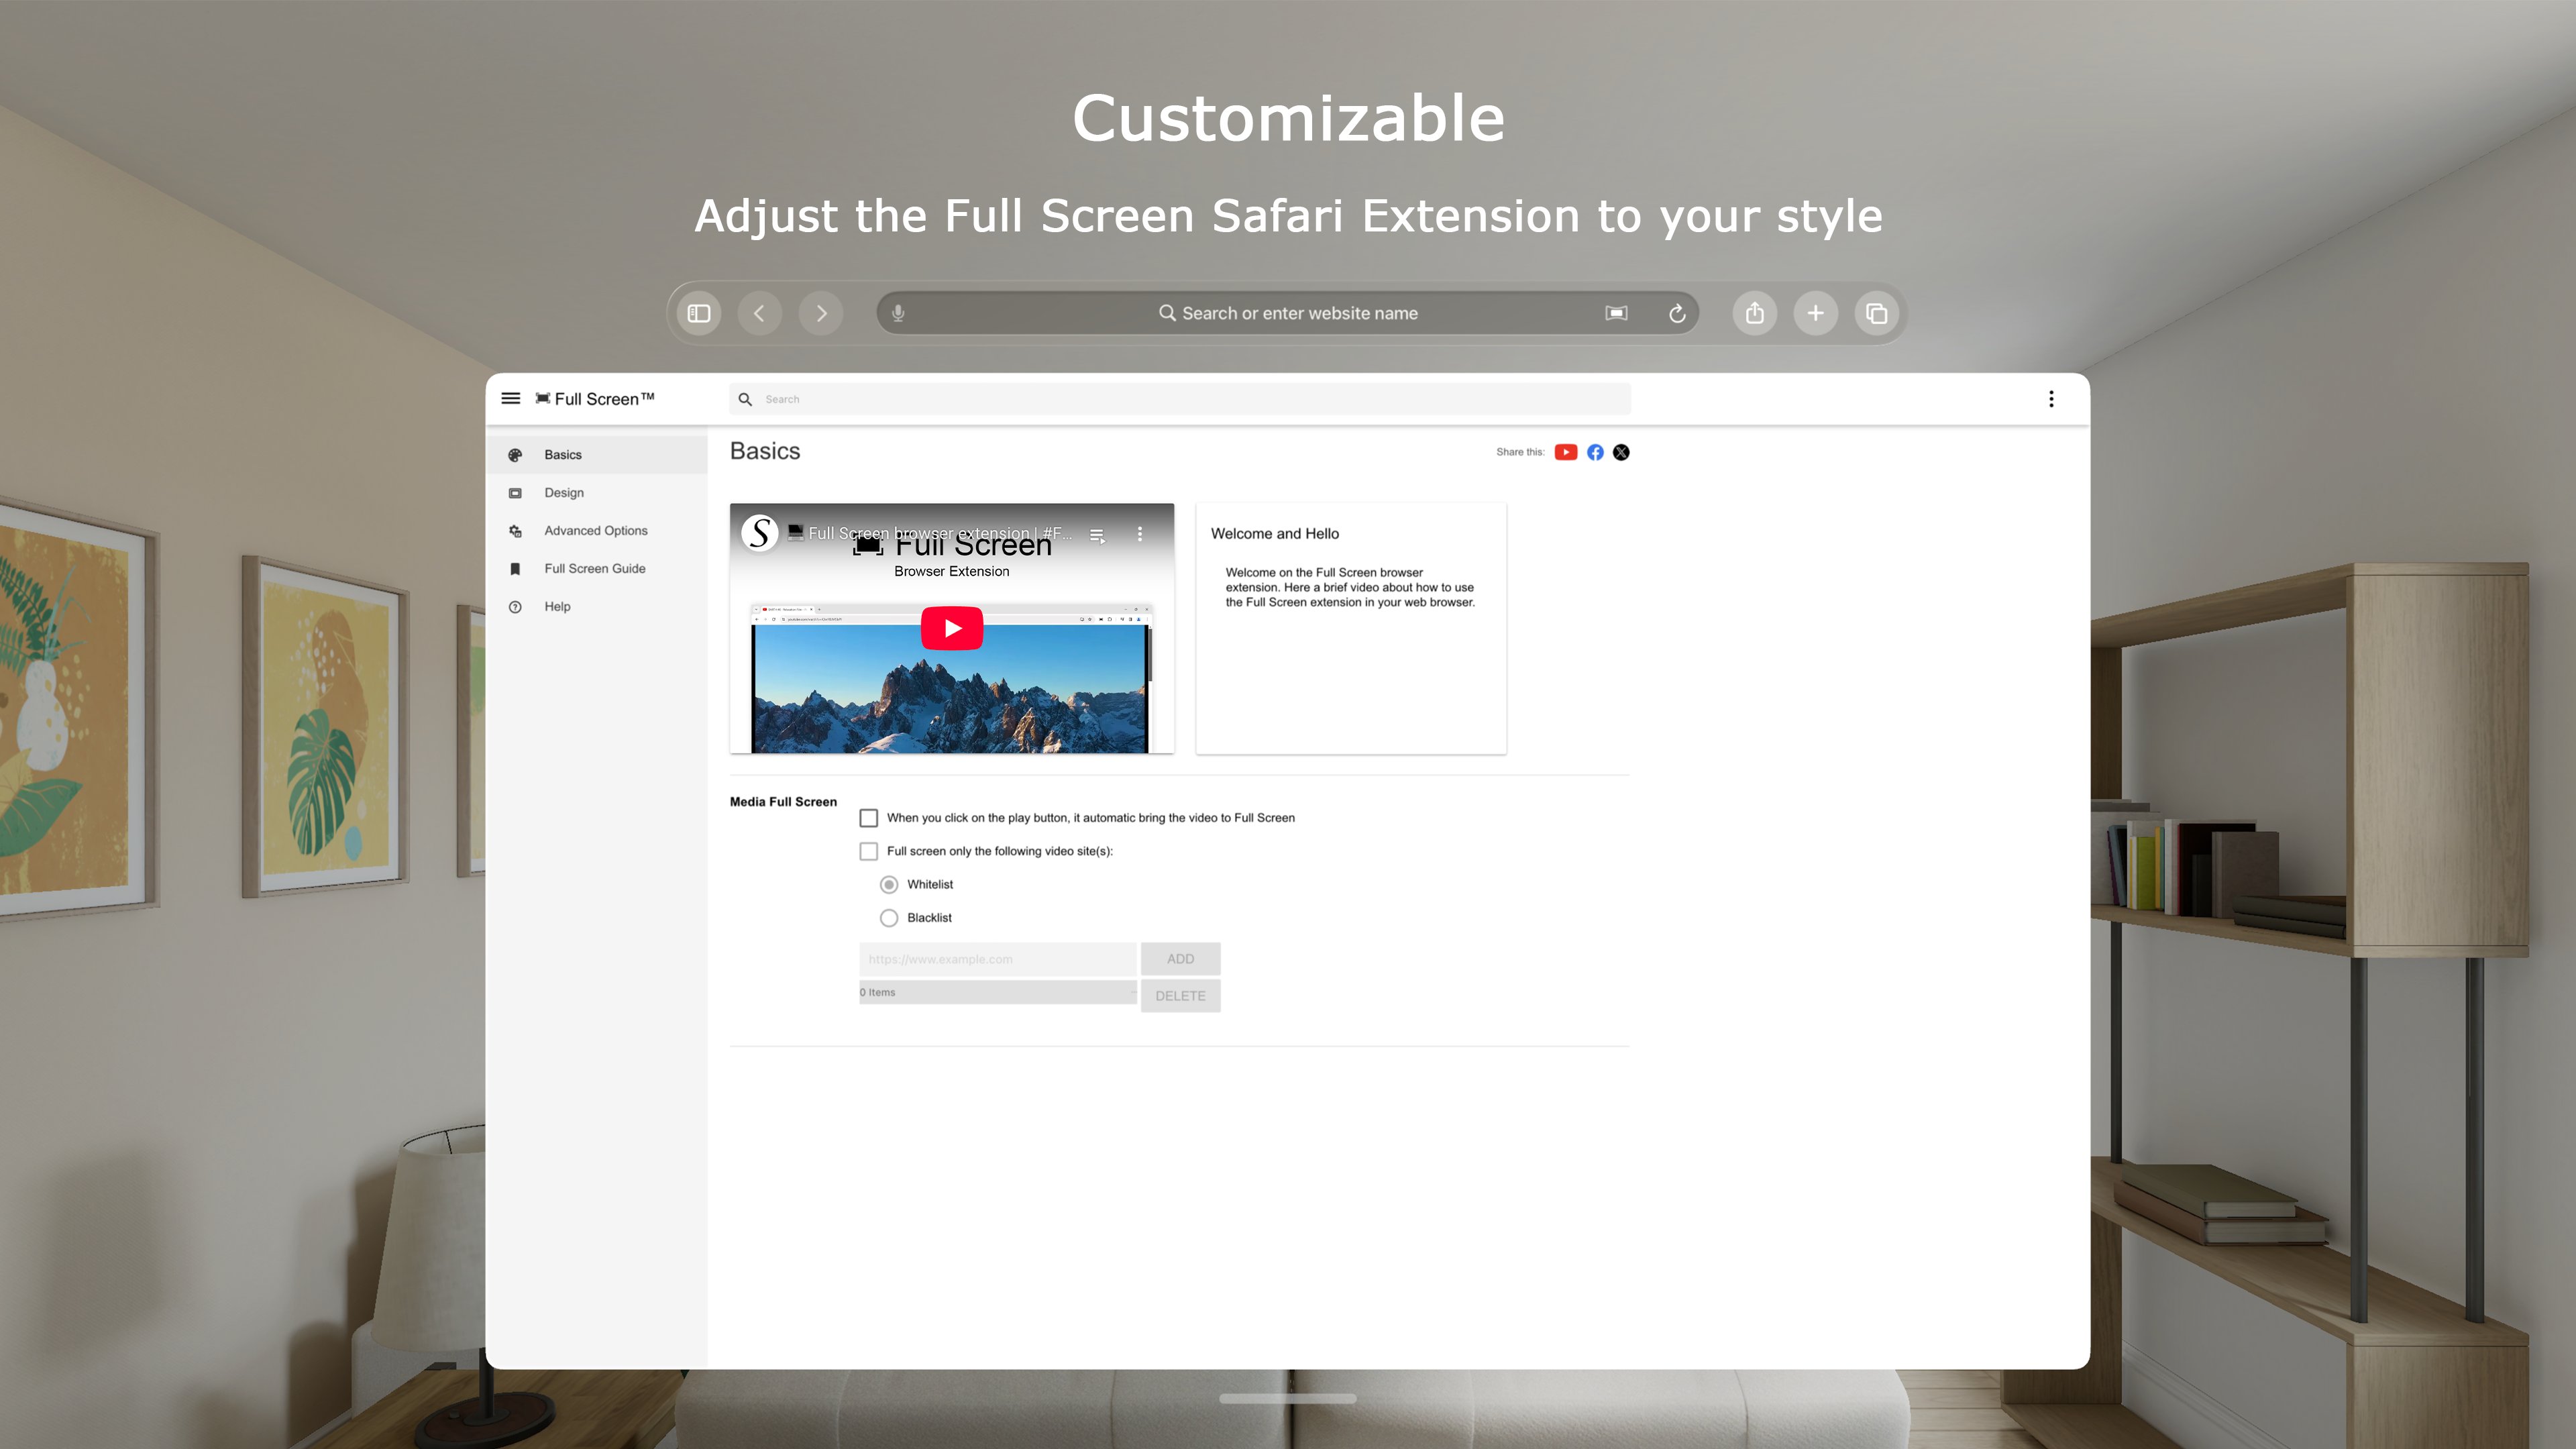
Task: Open the video channel avatar logo
Action: click(760, 533)
